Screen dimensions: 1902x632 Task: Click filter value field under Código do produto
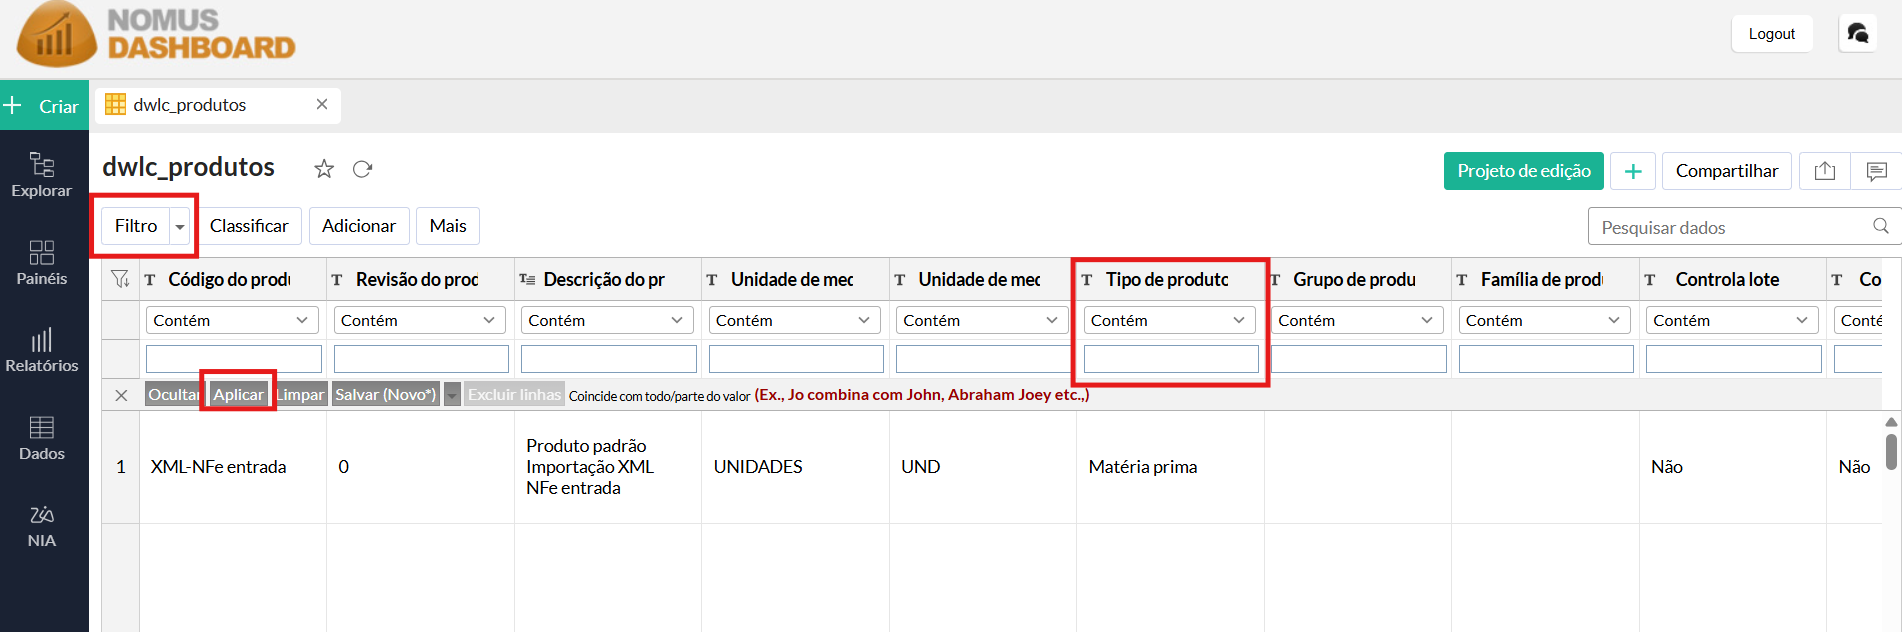(x=234, y=359)
